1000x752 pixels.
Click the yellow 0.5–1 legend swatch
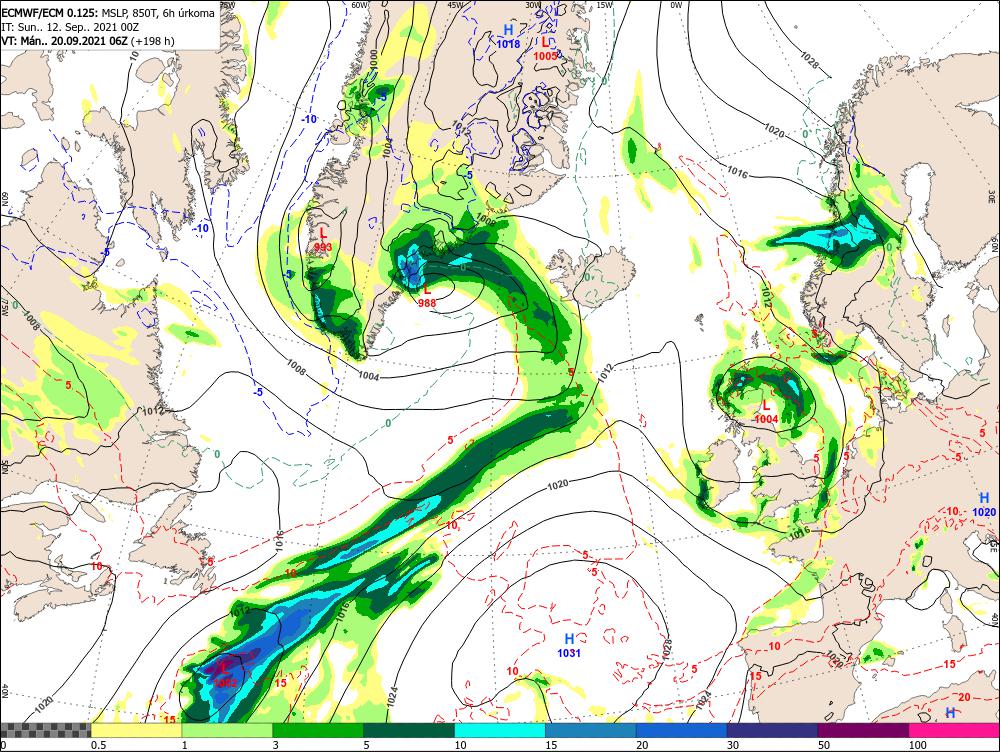136,730
